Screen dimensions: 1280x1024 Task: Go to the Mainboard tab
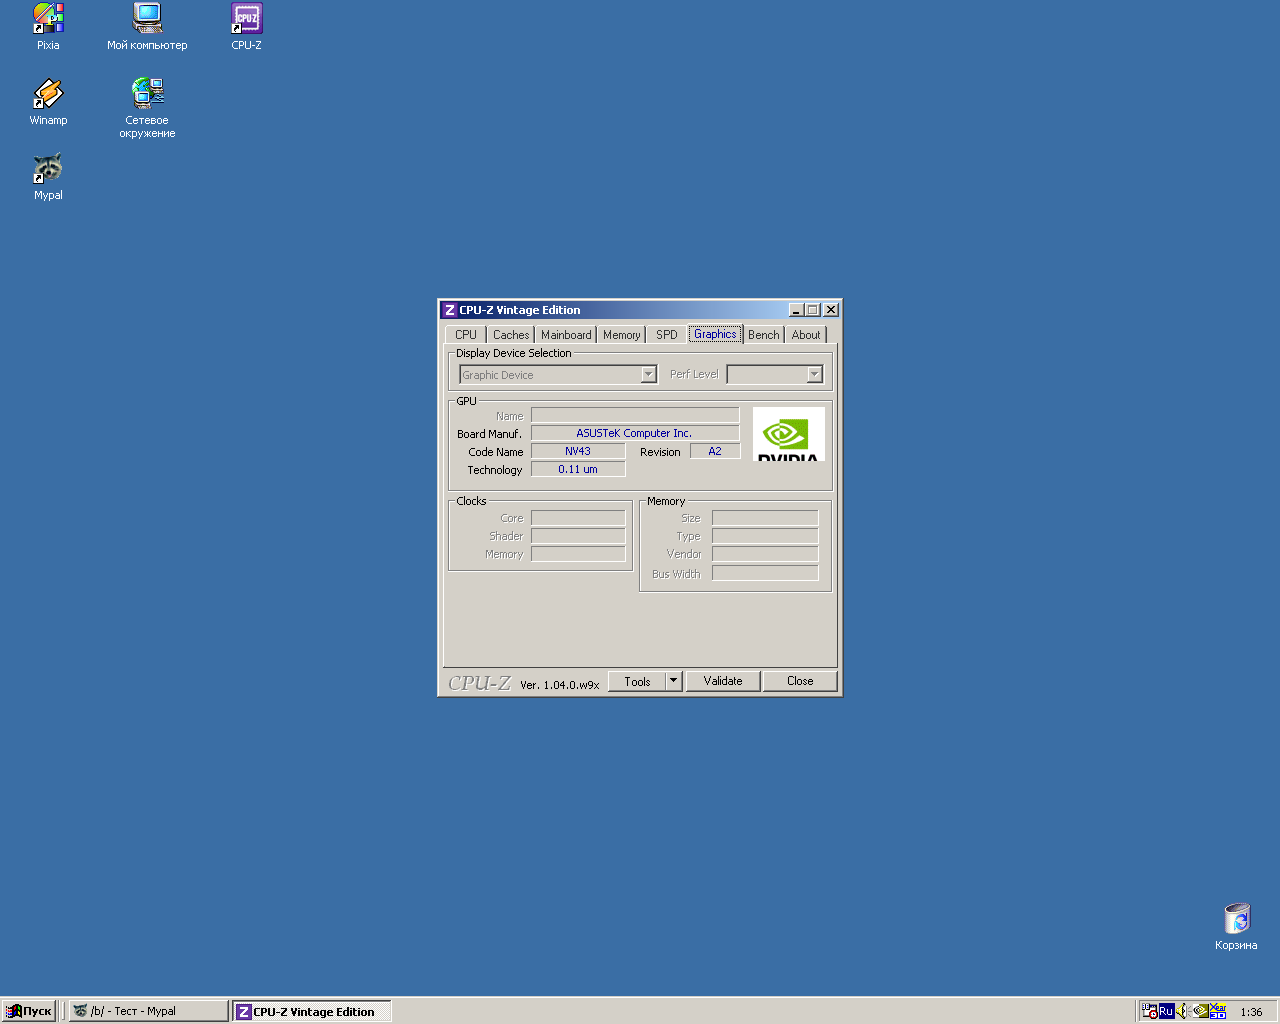[x=566, y=335]
